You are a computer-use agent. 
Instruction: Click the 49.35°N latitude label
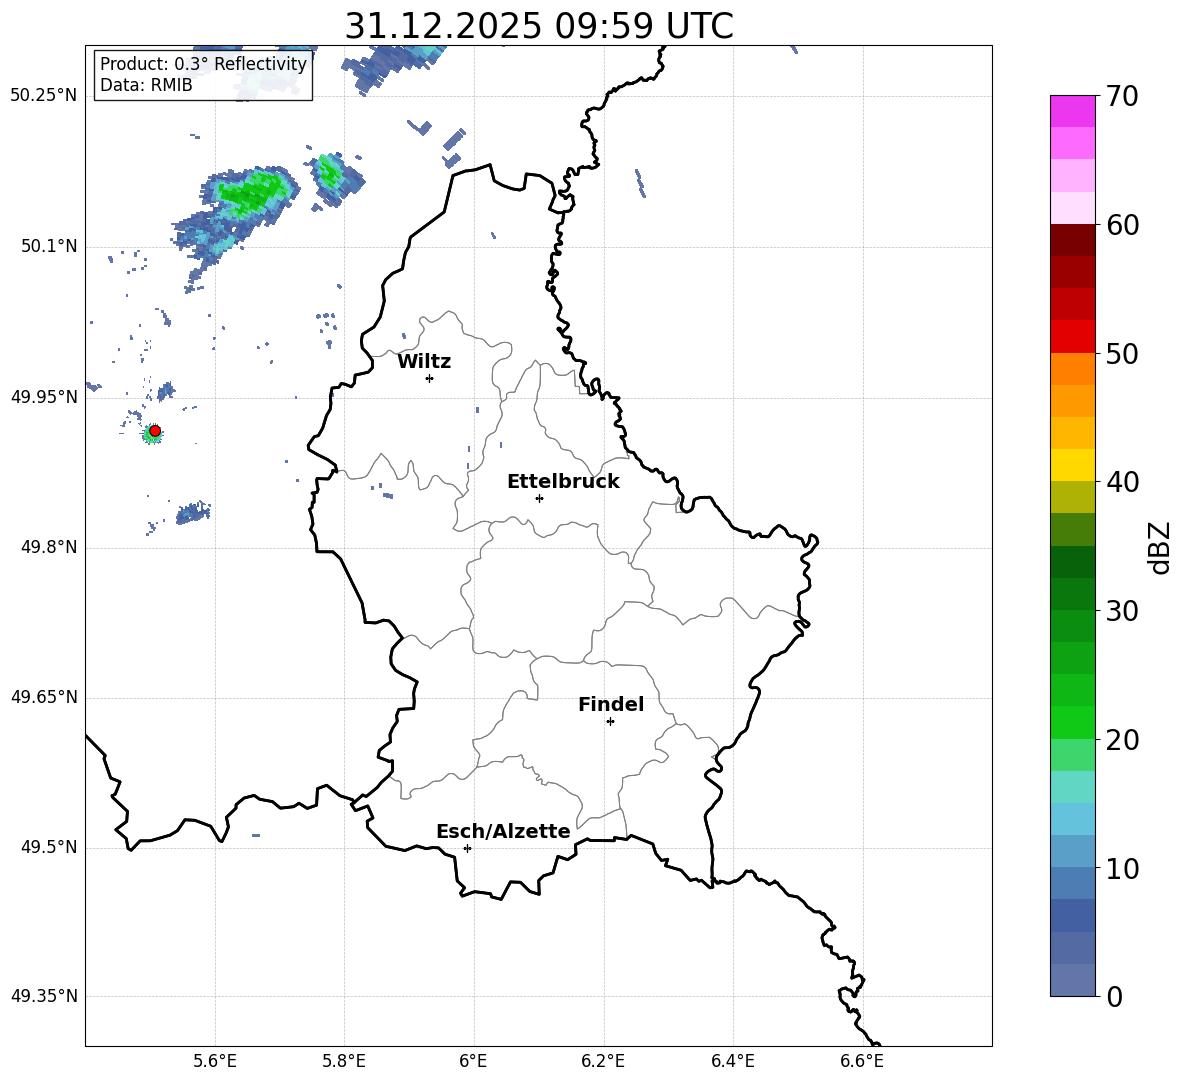pyautogui.click(x=44, y=996)
